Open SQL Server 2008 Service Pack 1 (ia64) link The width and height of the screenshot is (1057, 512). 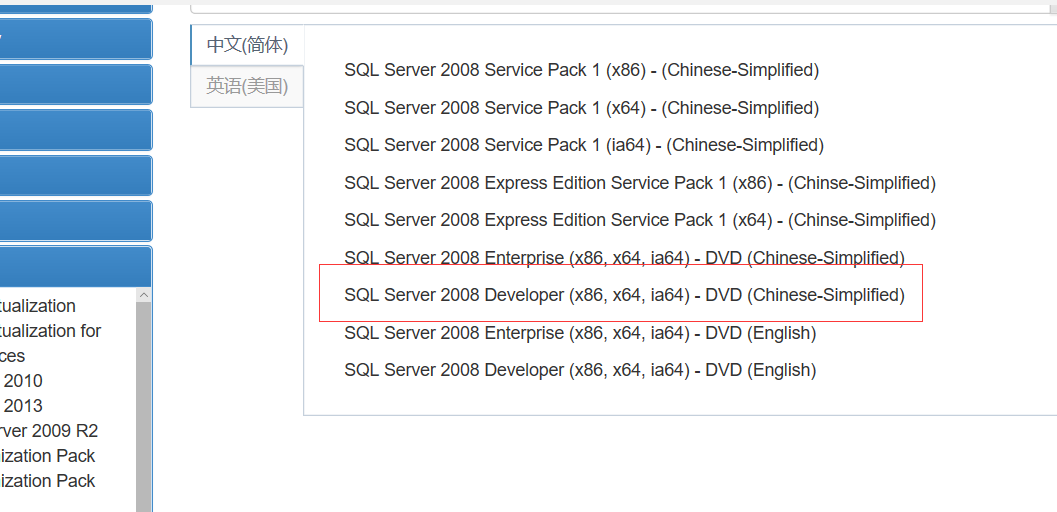click(583, 145)
